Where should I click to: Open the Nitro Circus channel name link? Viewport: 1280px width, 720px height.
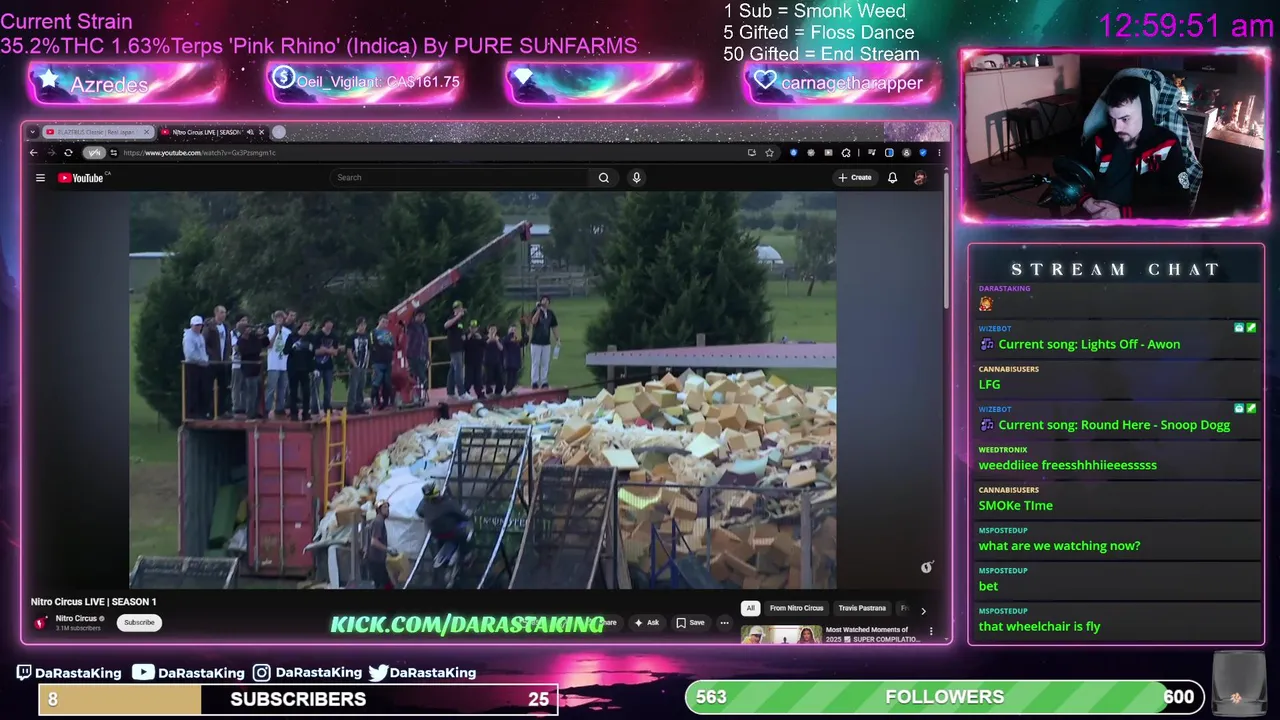77,618
